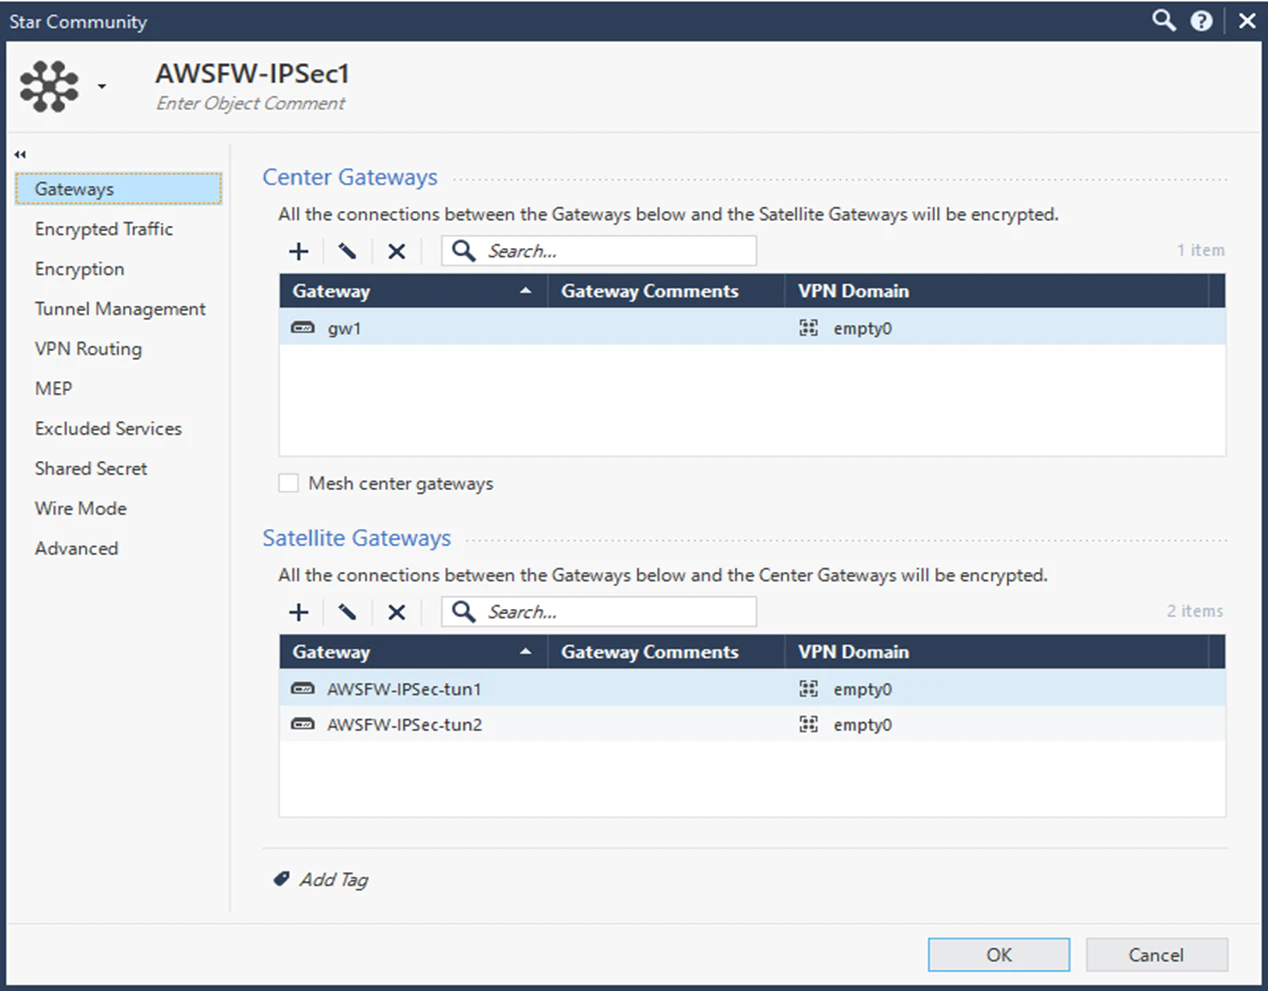Confirm with the OK button
1268x991 pixels.
999,955
